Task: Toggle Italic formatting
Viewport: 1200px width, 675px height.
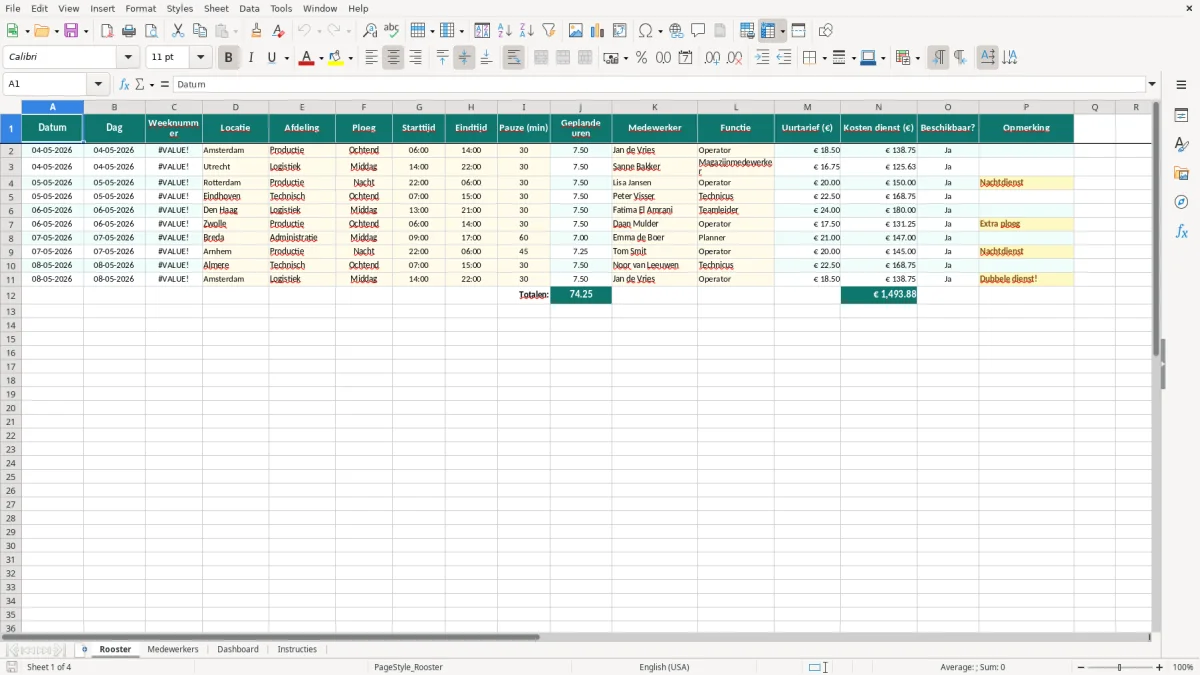Action: [251, 58]
